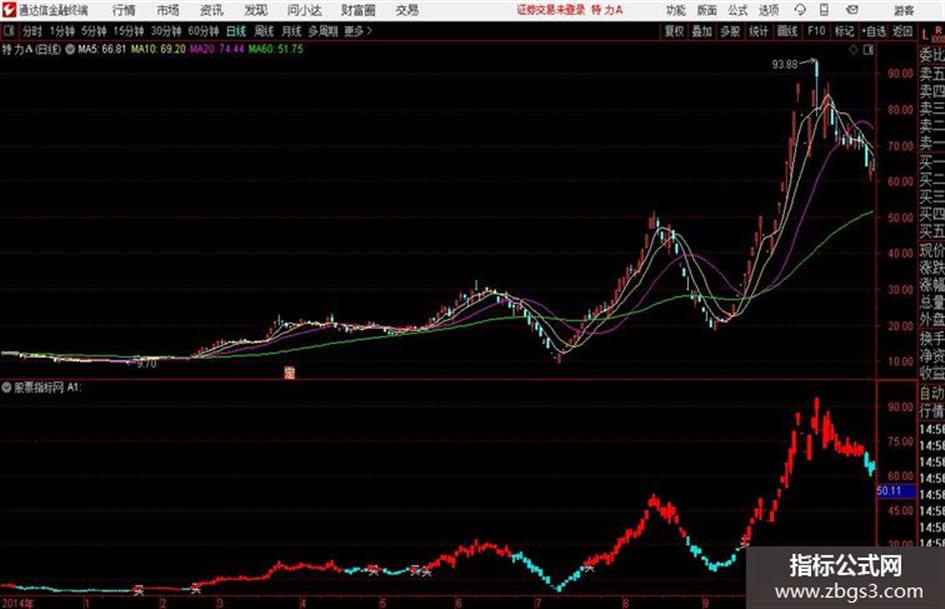Open the 版面 menu
The image size is (945, 609).
[707, 10]
